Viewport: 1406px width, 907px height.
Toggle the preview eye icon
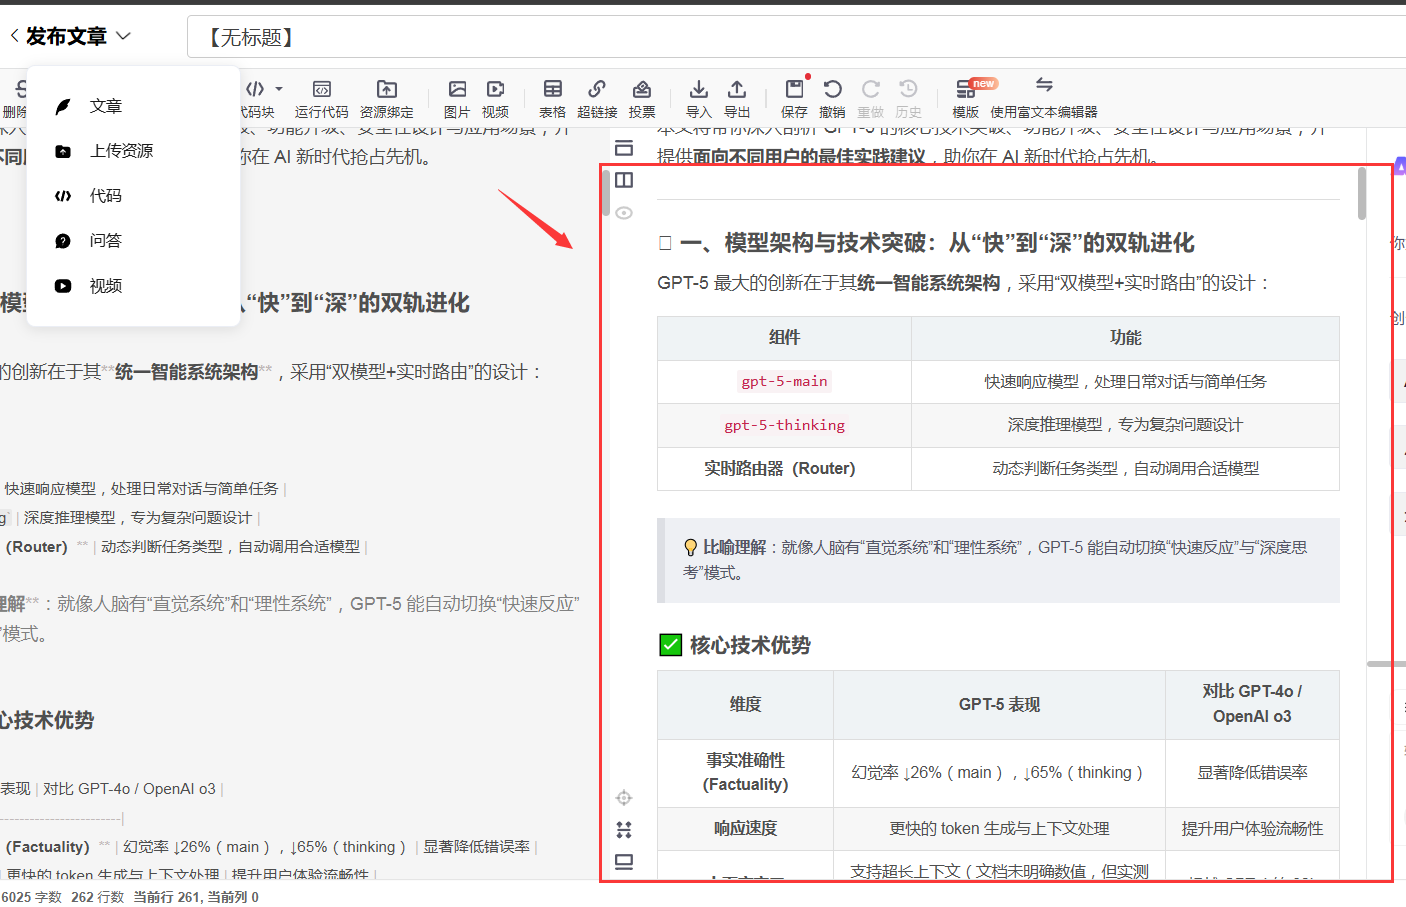624,213
